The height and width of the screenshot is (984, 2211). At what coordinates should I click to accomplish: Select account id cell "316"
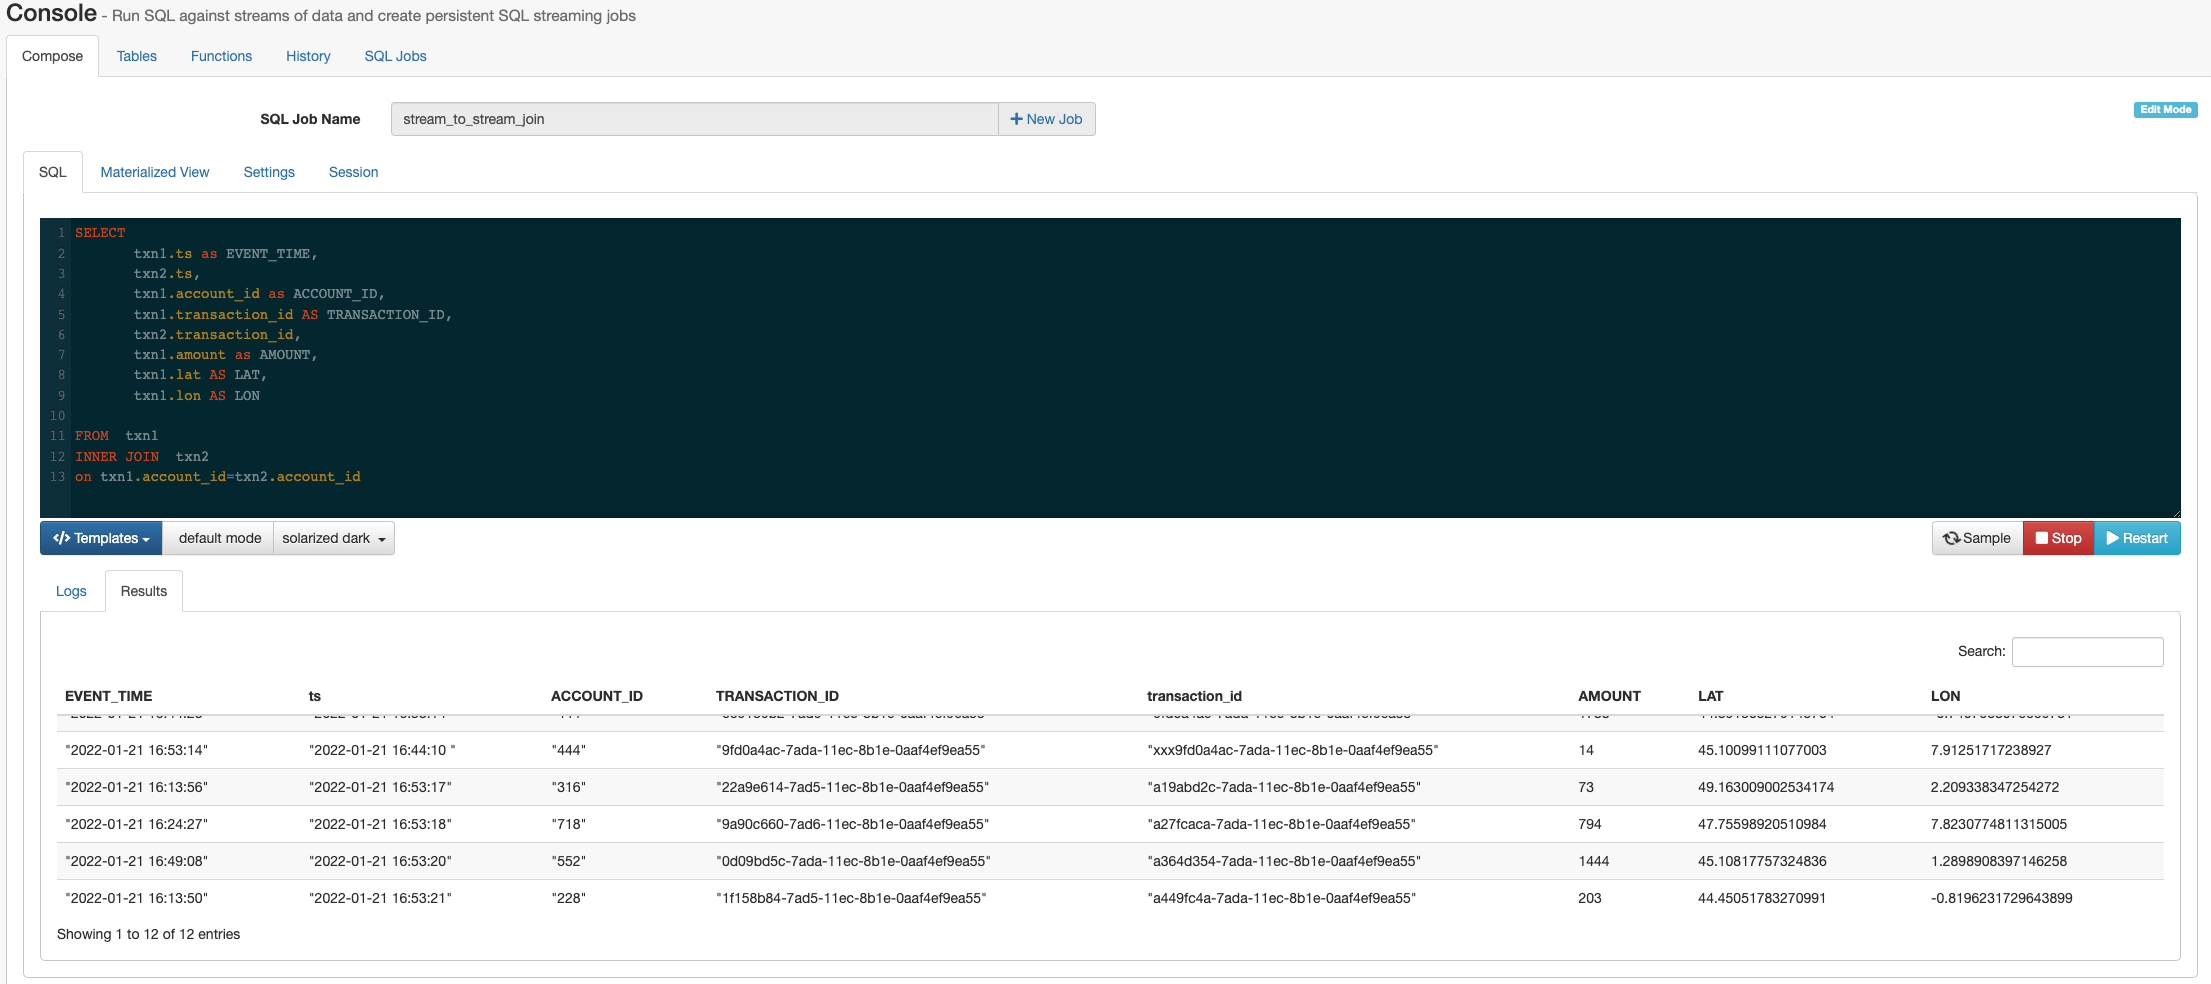click(568, 787)
